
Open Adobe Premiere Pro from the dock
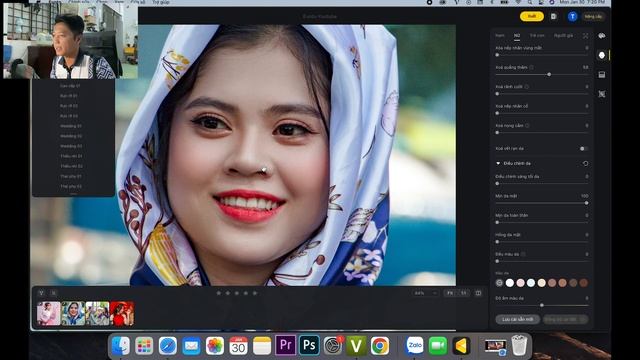pyautogui.click(x=285, y=346)
